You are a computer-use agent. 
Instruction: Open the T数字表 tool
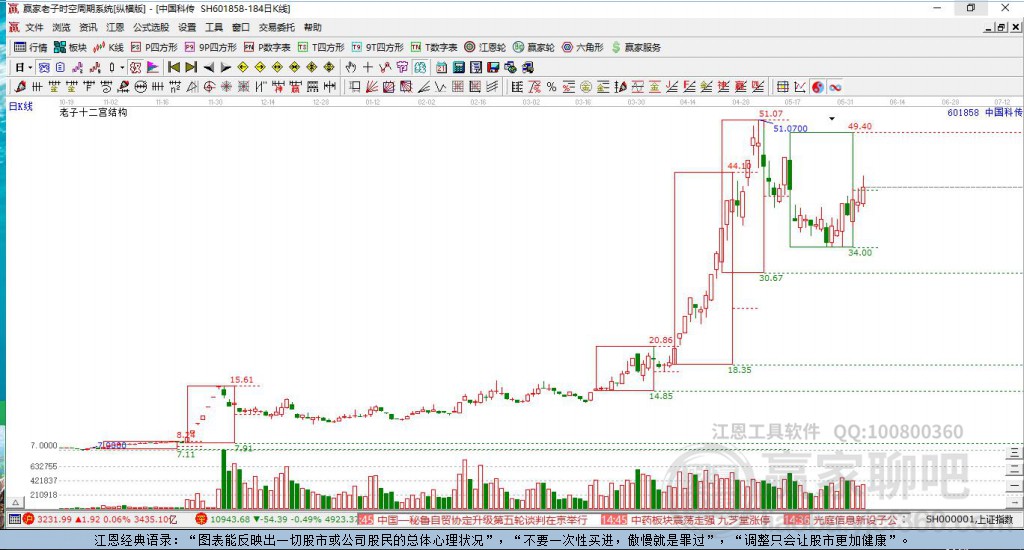[x=434, y=47]
